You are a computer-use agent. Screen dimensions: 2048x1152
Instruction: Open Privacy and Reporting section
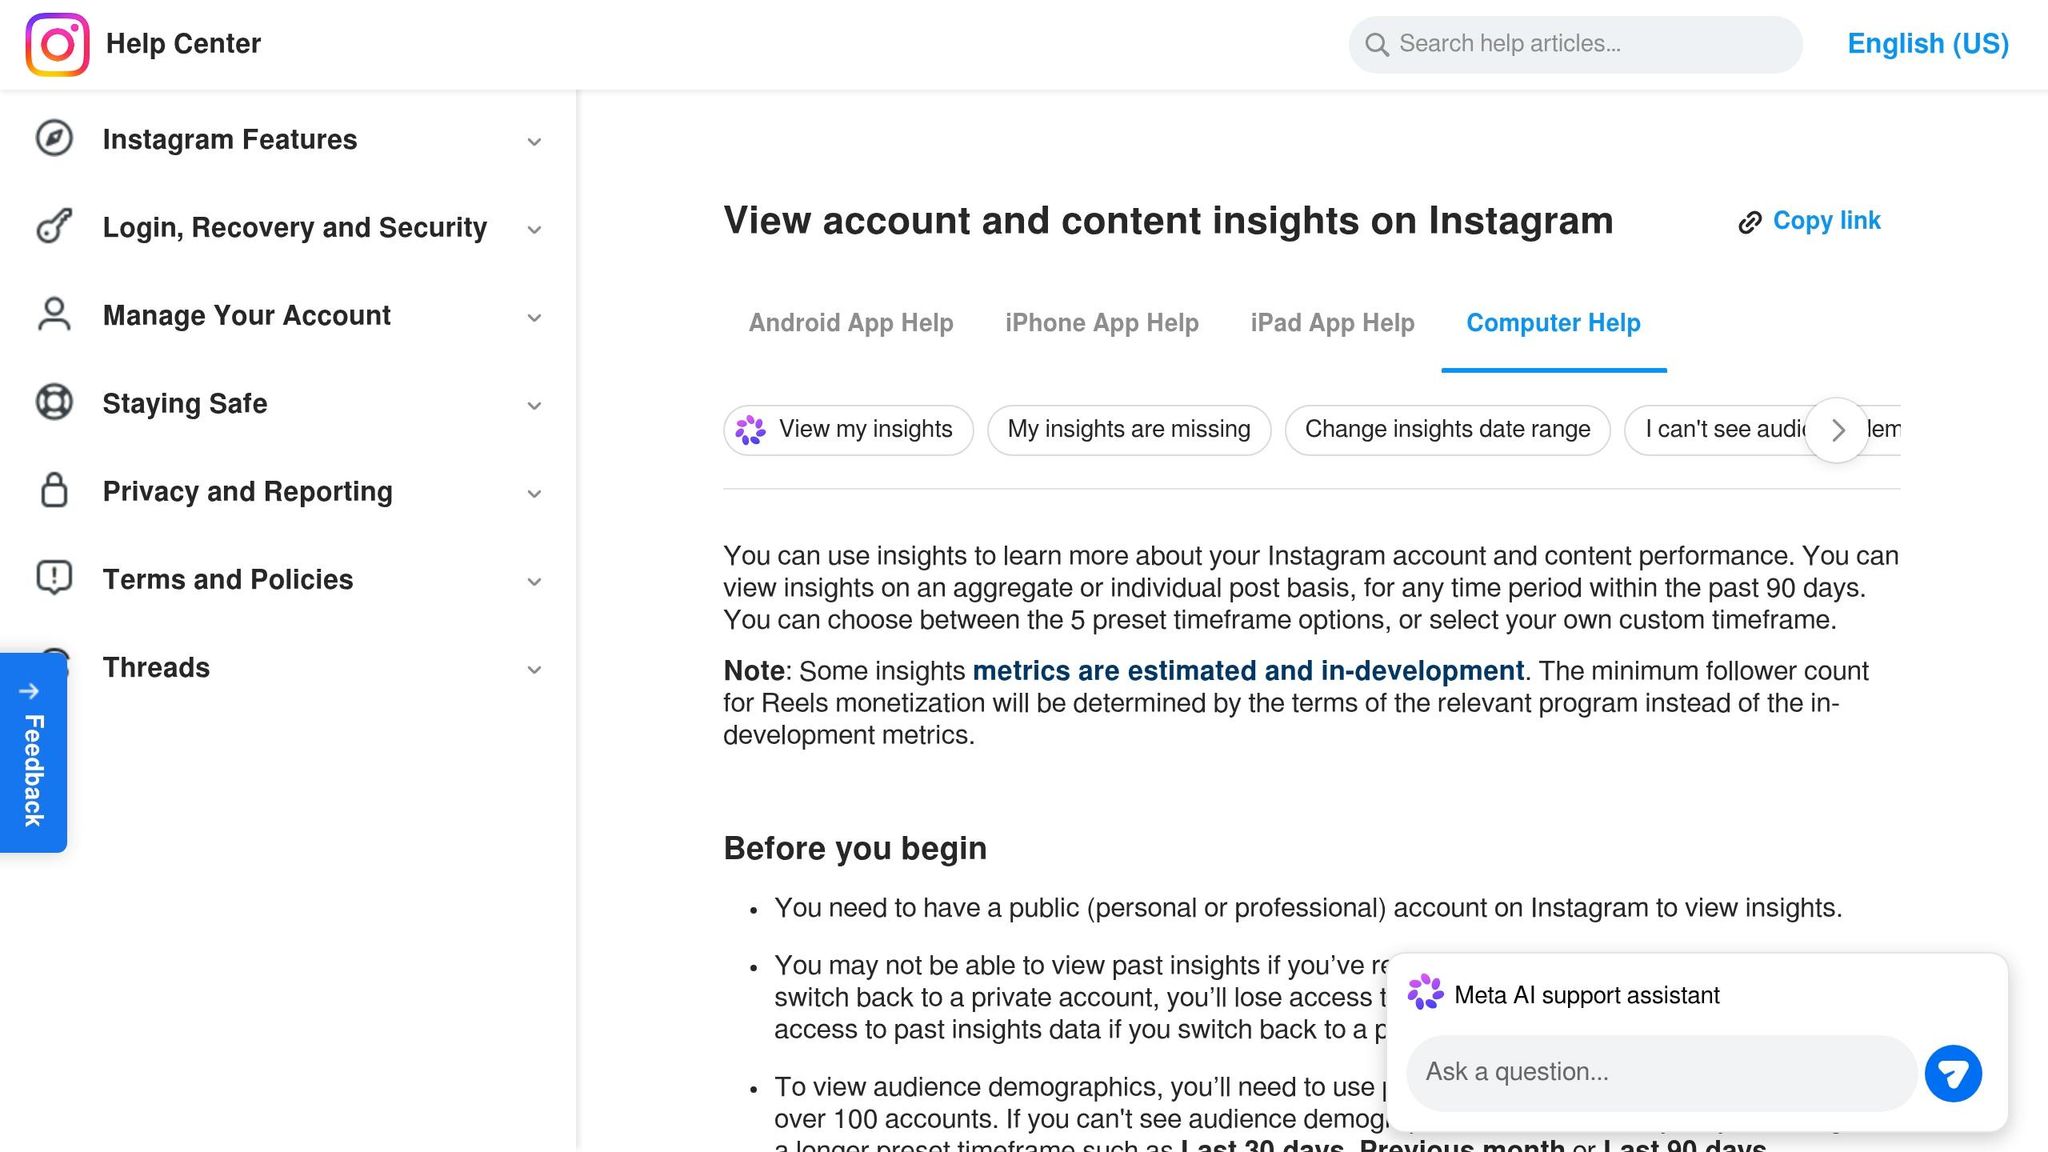tap(288, 491)
